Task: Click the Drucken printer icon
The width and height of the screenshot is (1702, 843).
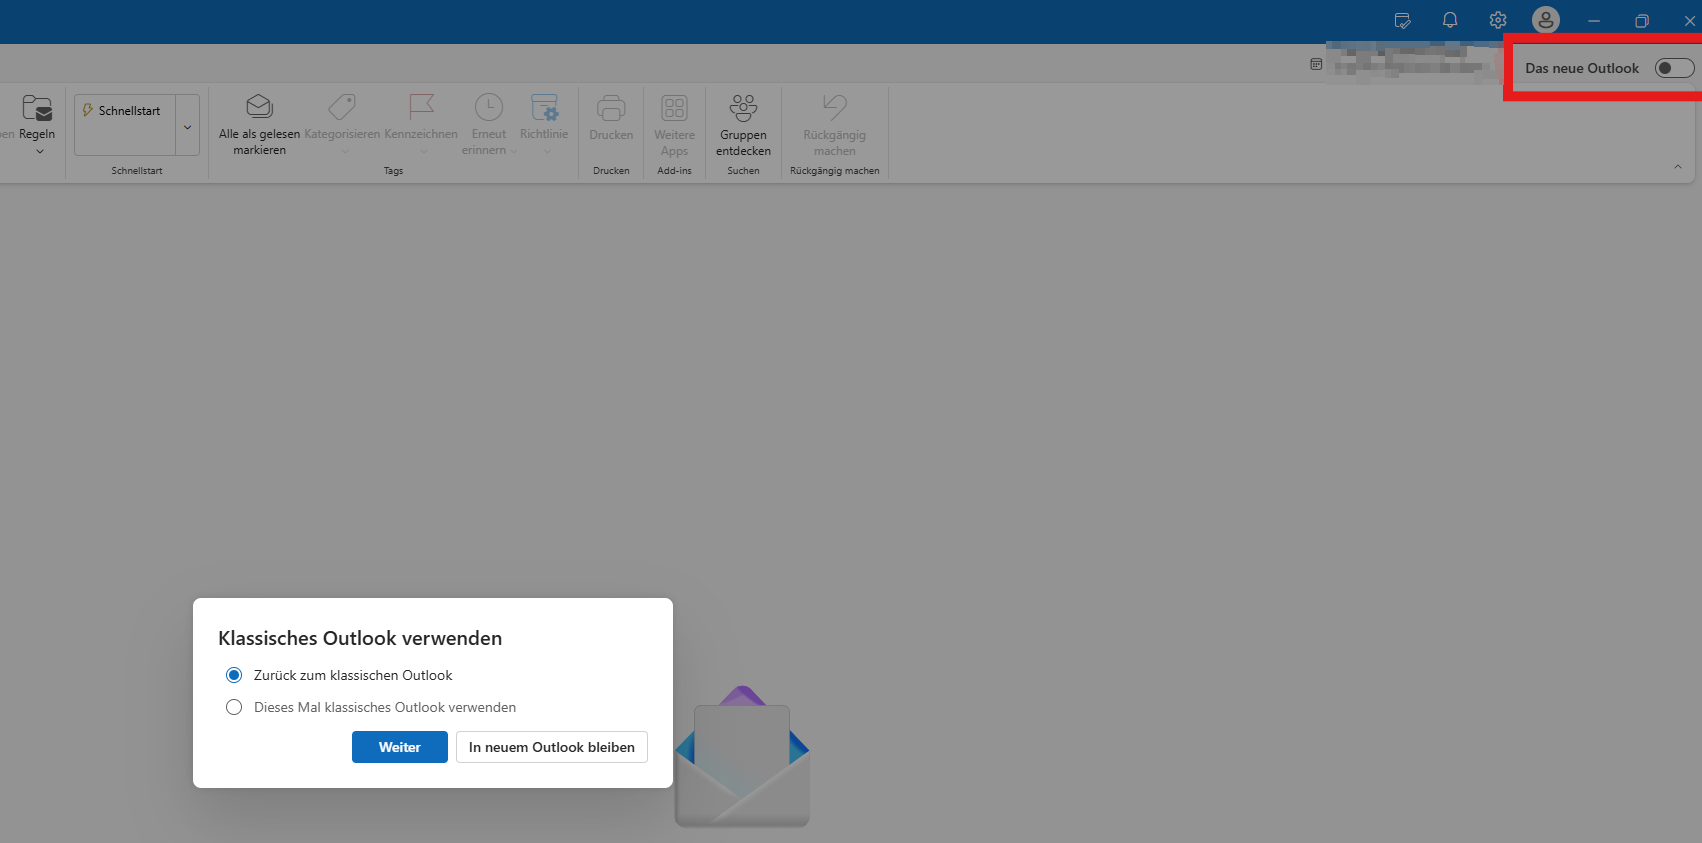Action: (x=611, y=107)
